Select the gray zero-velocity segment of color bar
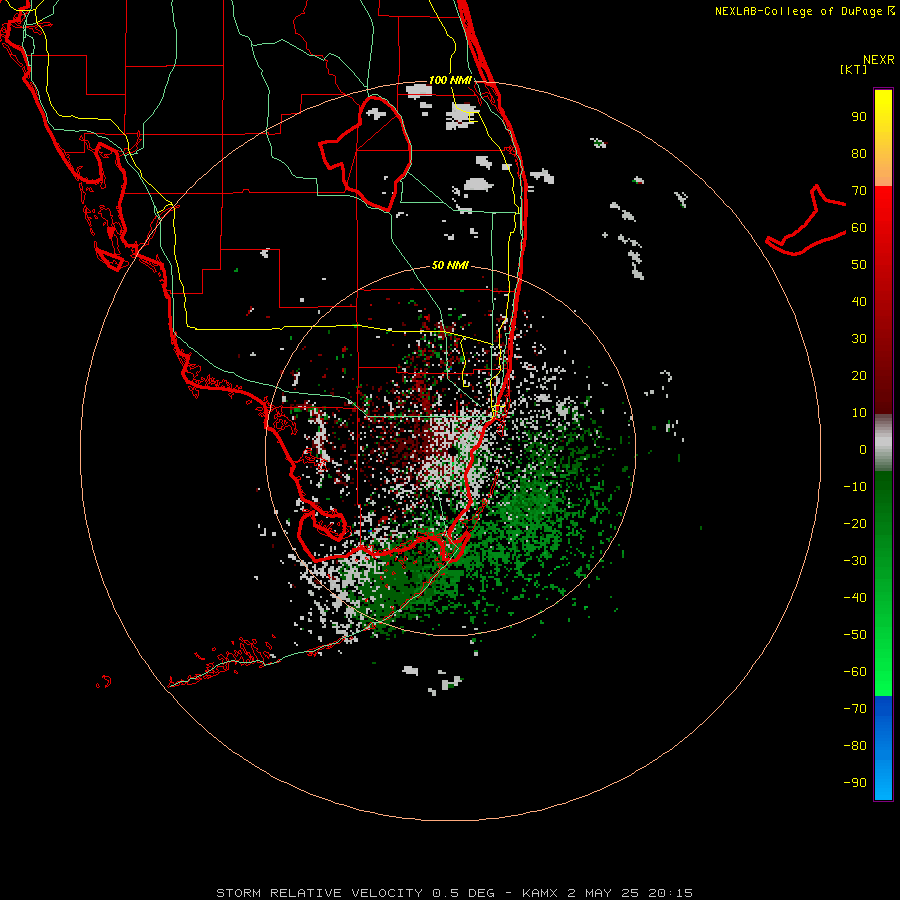The height and width of the screenshot is (900, 900). [x=883, y=443]
